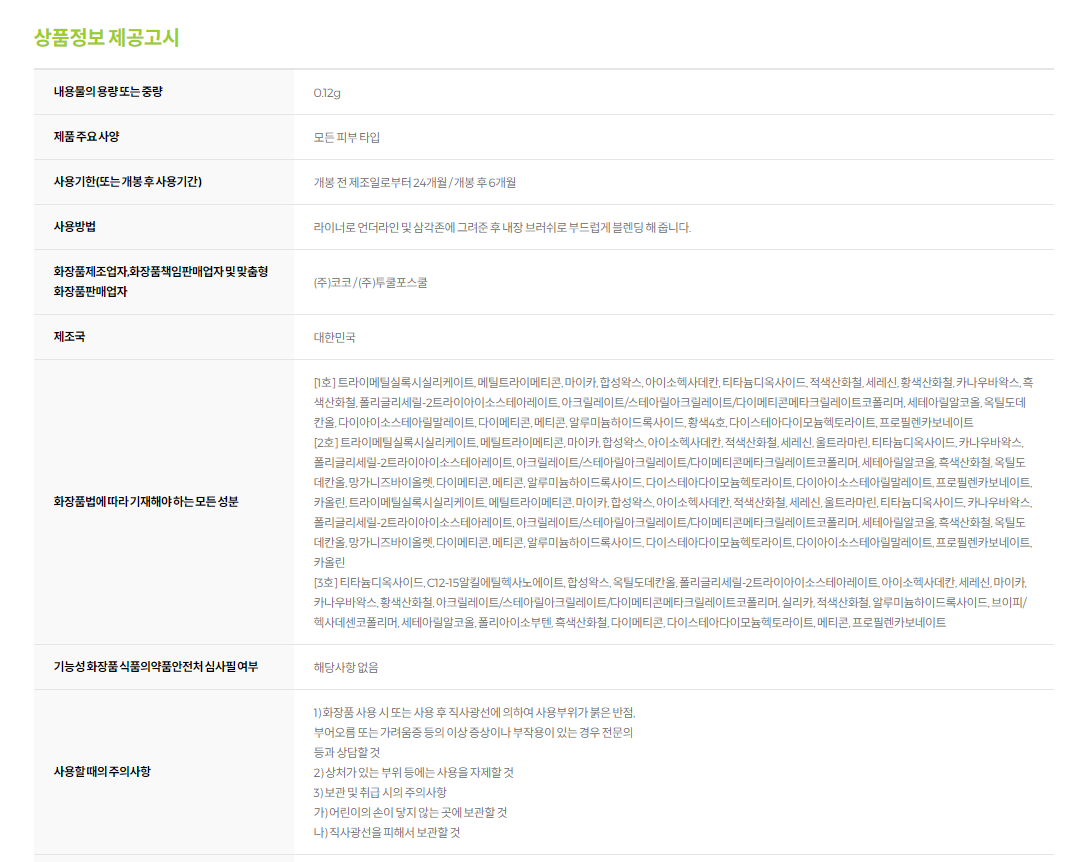Select the 사용할 때의 주의사항 label

(103, 772)
